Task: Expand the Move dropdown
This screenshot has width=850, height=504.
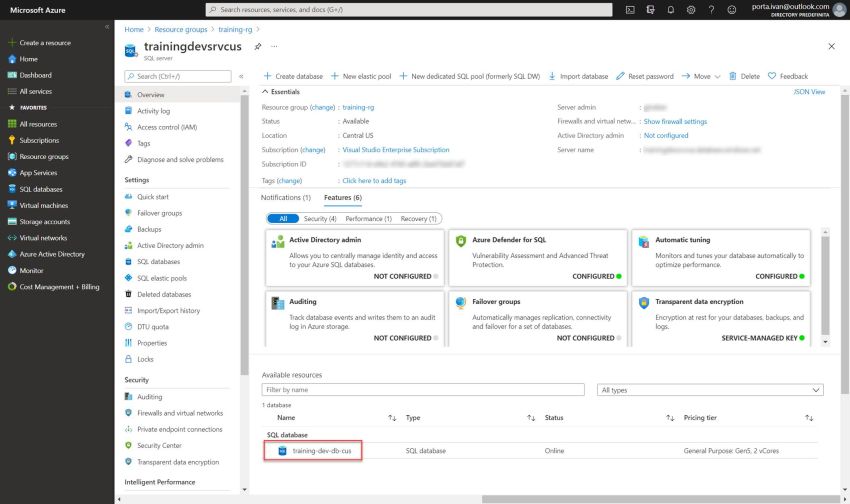Action: tap(701, 76)
